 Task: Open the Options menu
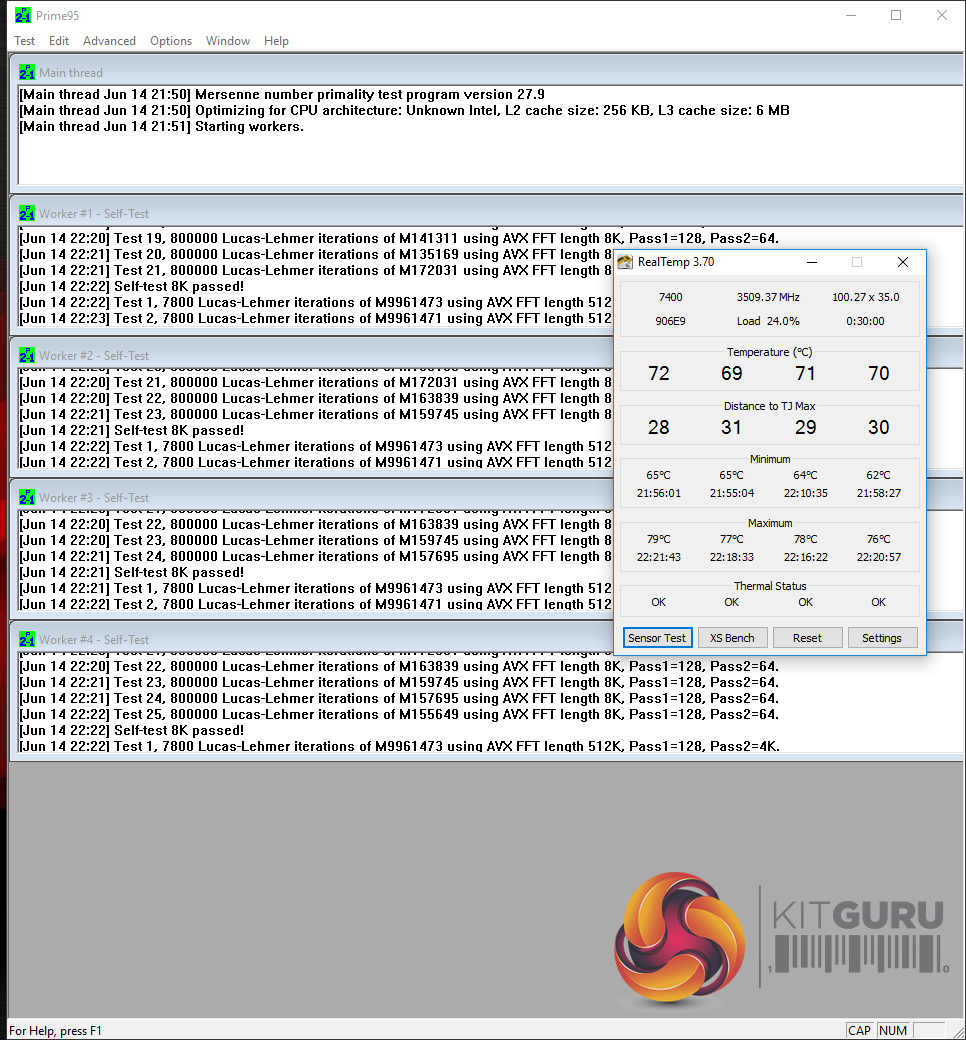click(x=171, y=41)
